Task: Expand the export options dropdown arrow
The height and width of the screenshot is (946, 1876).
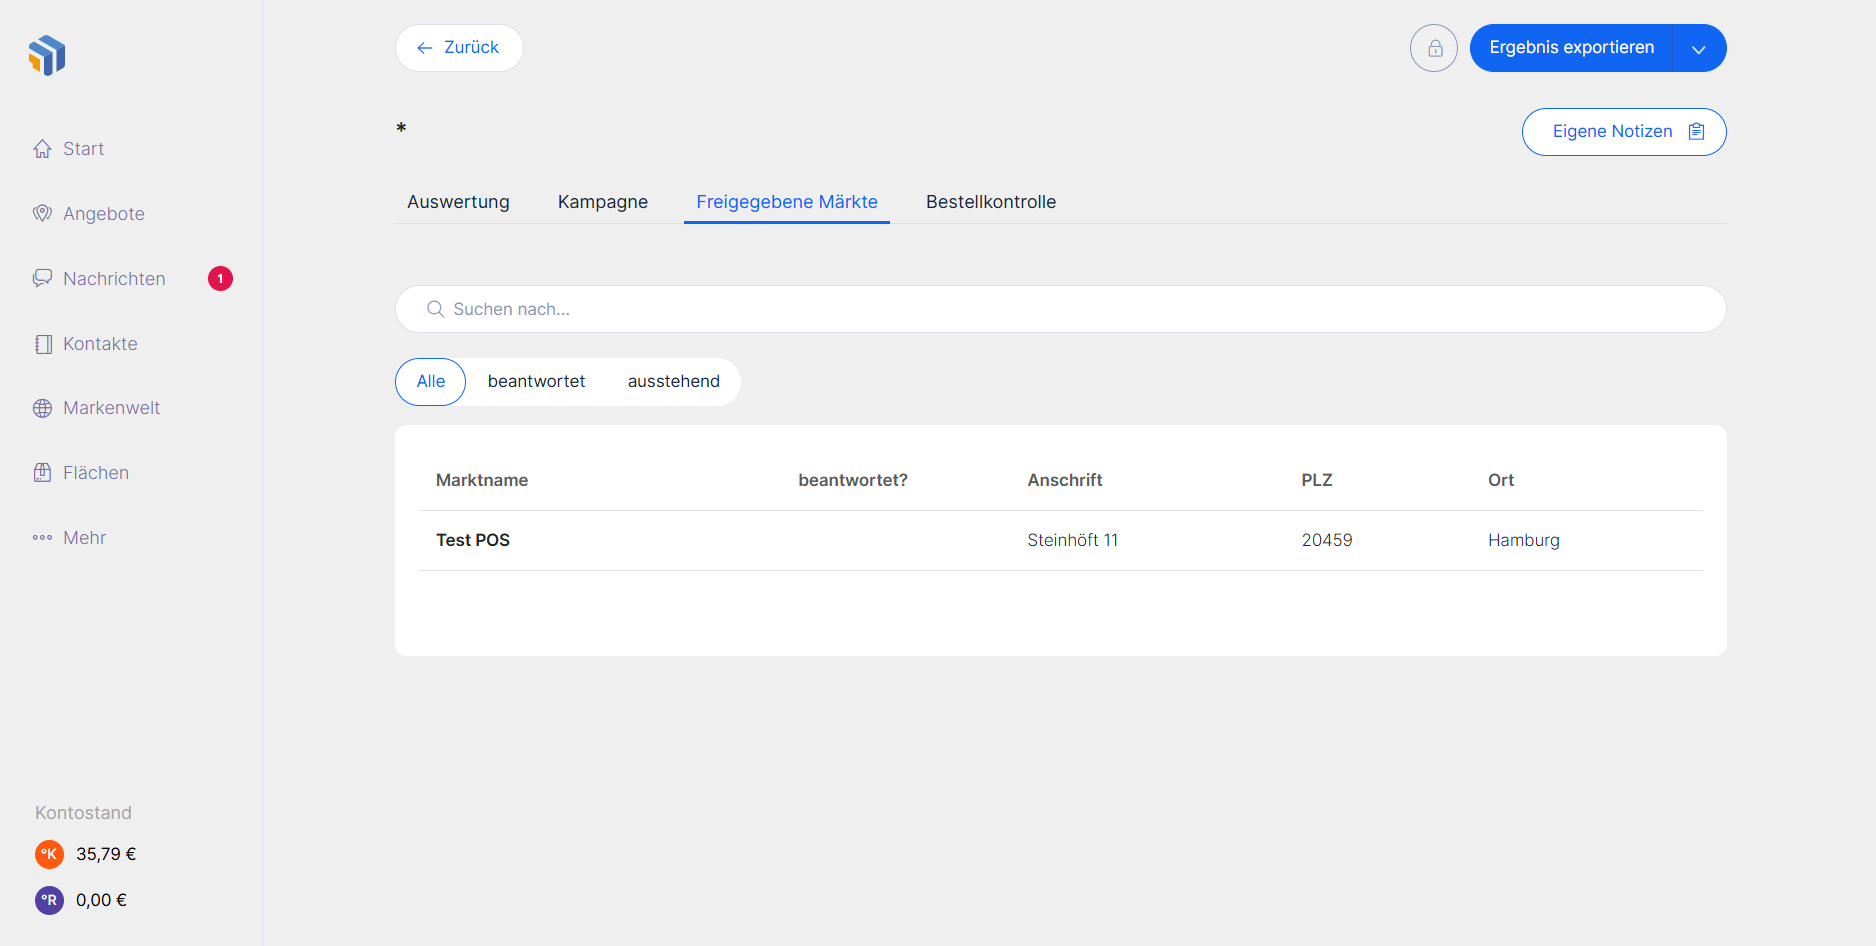Action: [1699, 48]
